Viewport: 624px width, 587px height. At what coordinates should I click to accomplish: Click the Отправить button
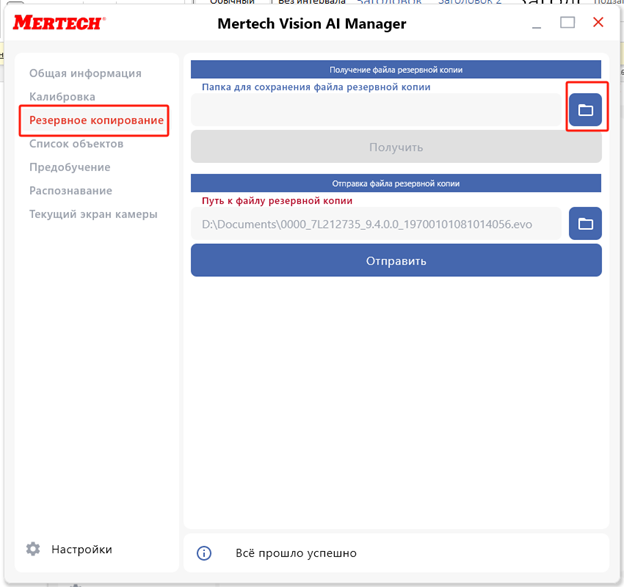coord(396,261)
